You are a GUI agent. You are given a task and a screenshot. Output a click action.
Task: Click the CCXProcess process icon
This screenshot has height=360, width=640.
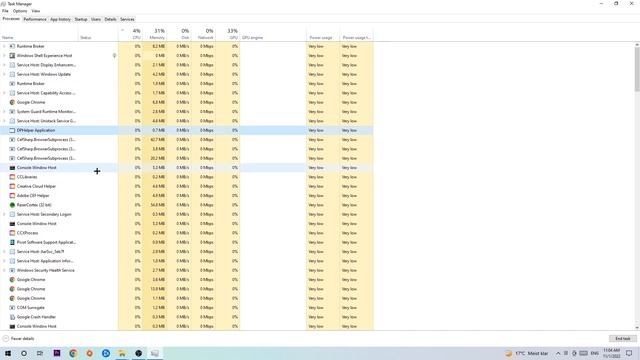click(x=12, y=233)
